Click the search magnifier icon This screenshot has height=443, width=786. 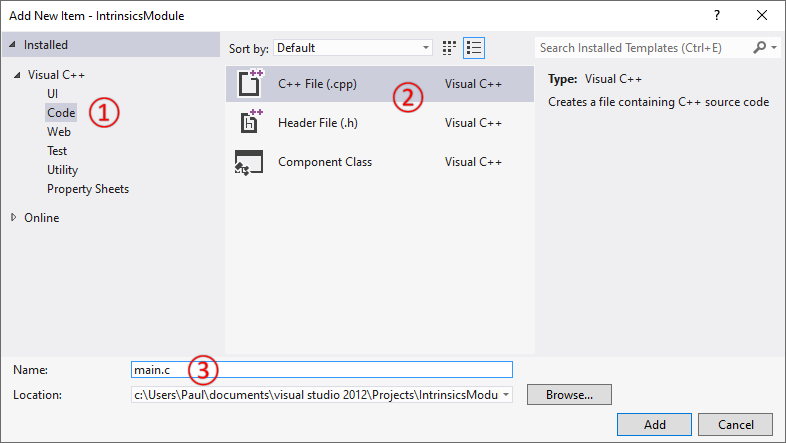pyautogui.click(x=760, y=47)
